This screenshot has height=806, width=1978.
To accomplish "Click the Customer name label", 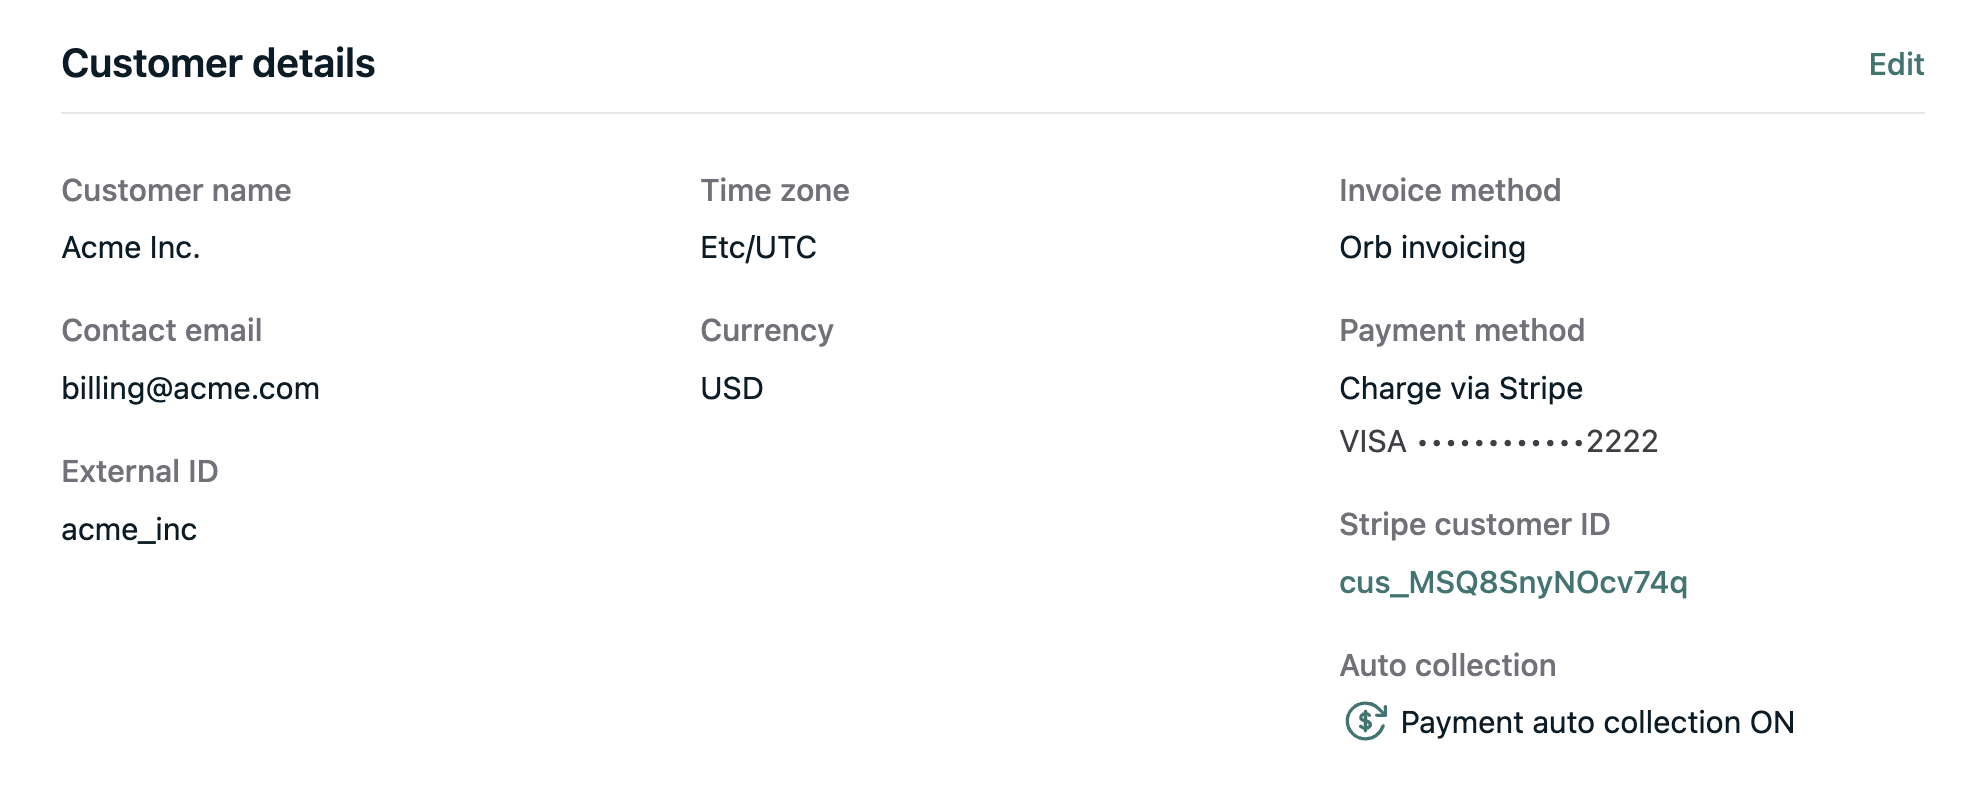I will click(176, 190).
